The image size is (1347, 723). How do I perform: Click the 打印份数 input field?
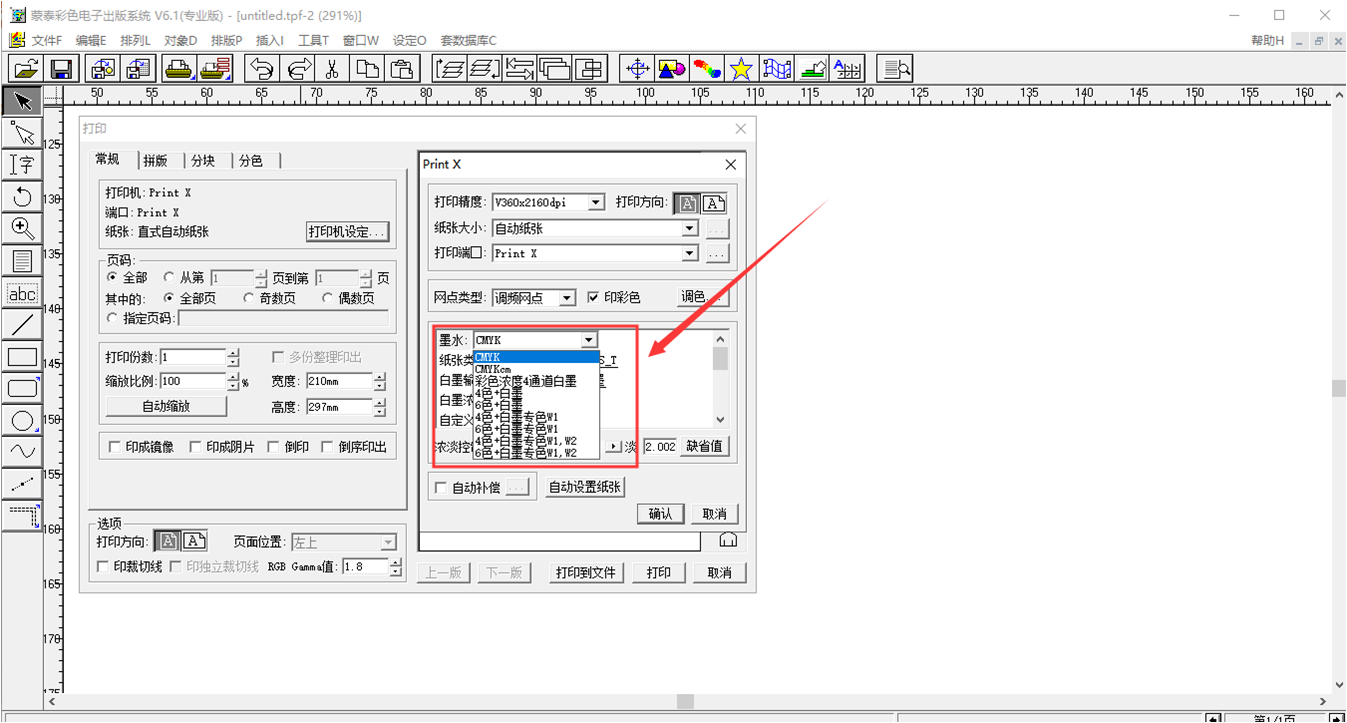click(192, 357)
